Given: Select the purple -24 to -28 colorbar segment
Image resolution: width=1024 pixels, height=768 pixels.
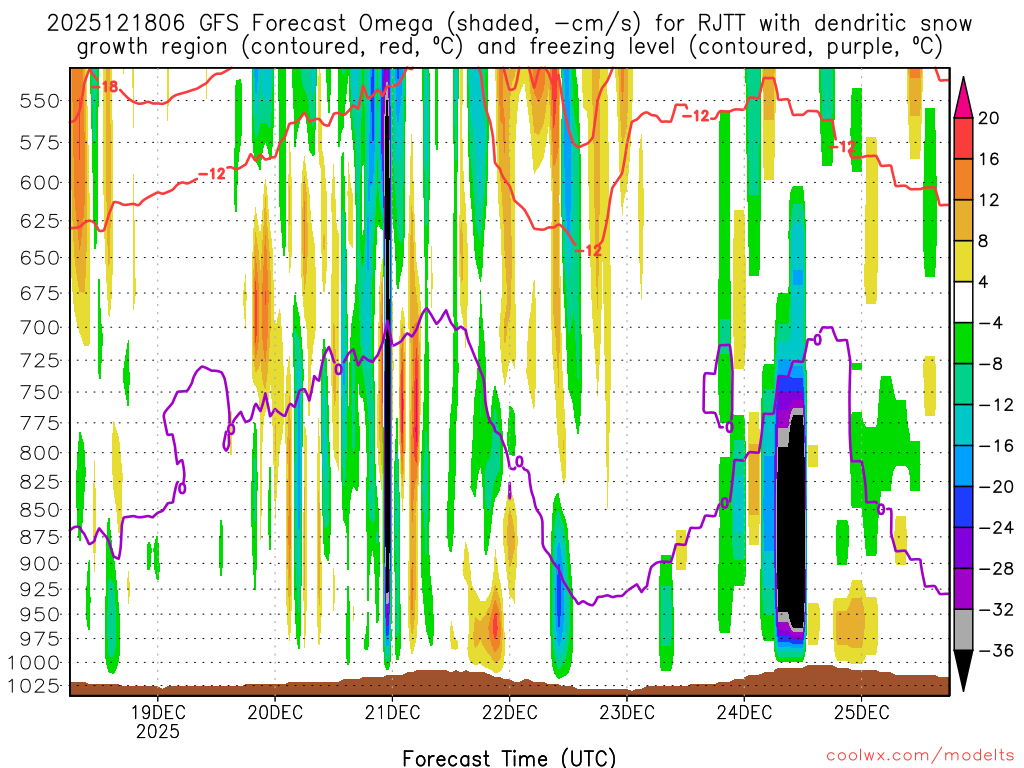Looking at the screenshot, I should tap(963, 548).
